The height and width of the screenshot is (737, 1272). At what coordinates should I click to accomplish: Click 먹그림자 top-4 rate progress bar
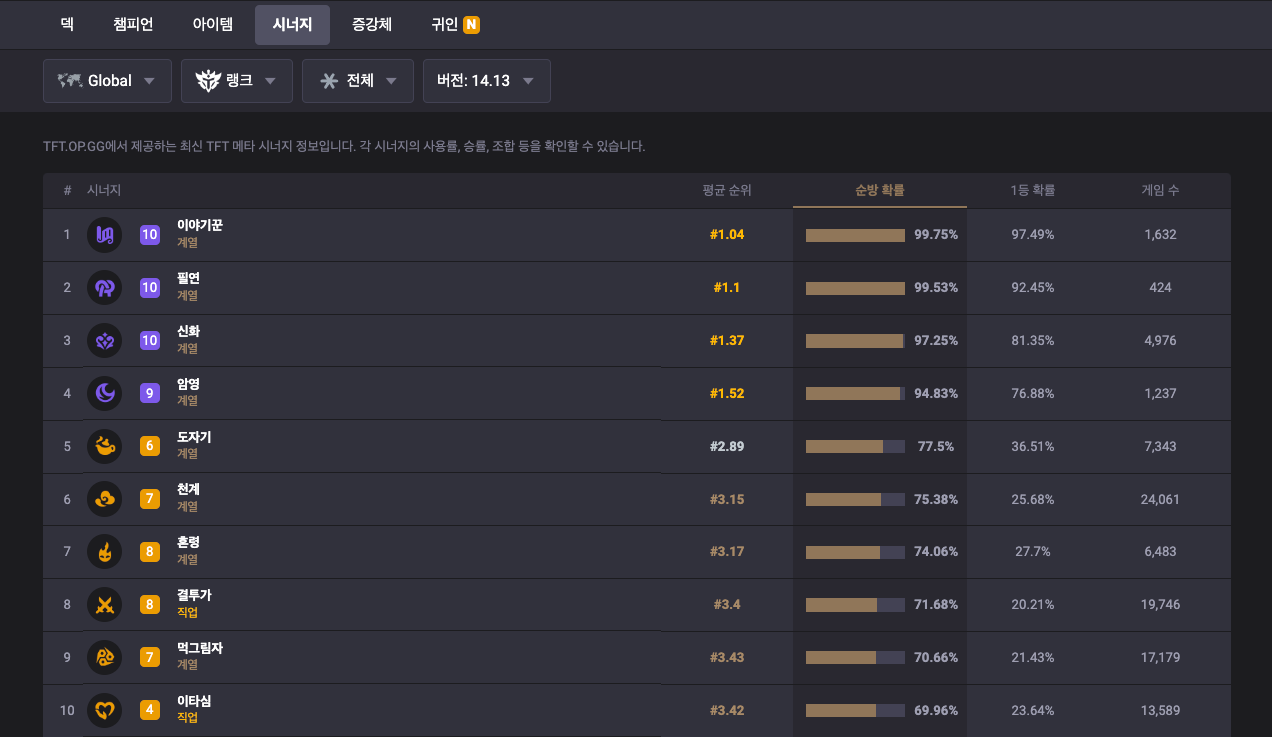(855, 657)
